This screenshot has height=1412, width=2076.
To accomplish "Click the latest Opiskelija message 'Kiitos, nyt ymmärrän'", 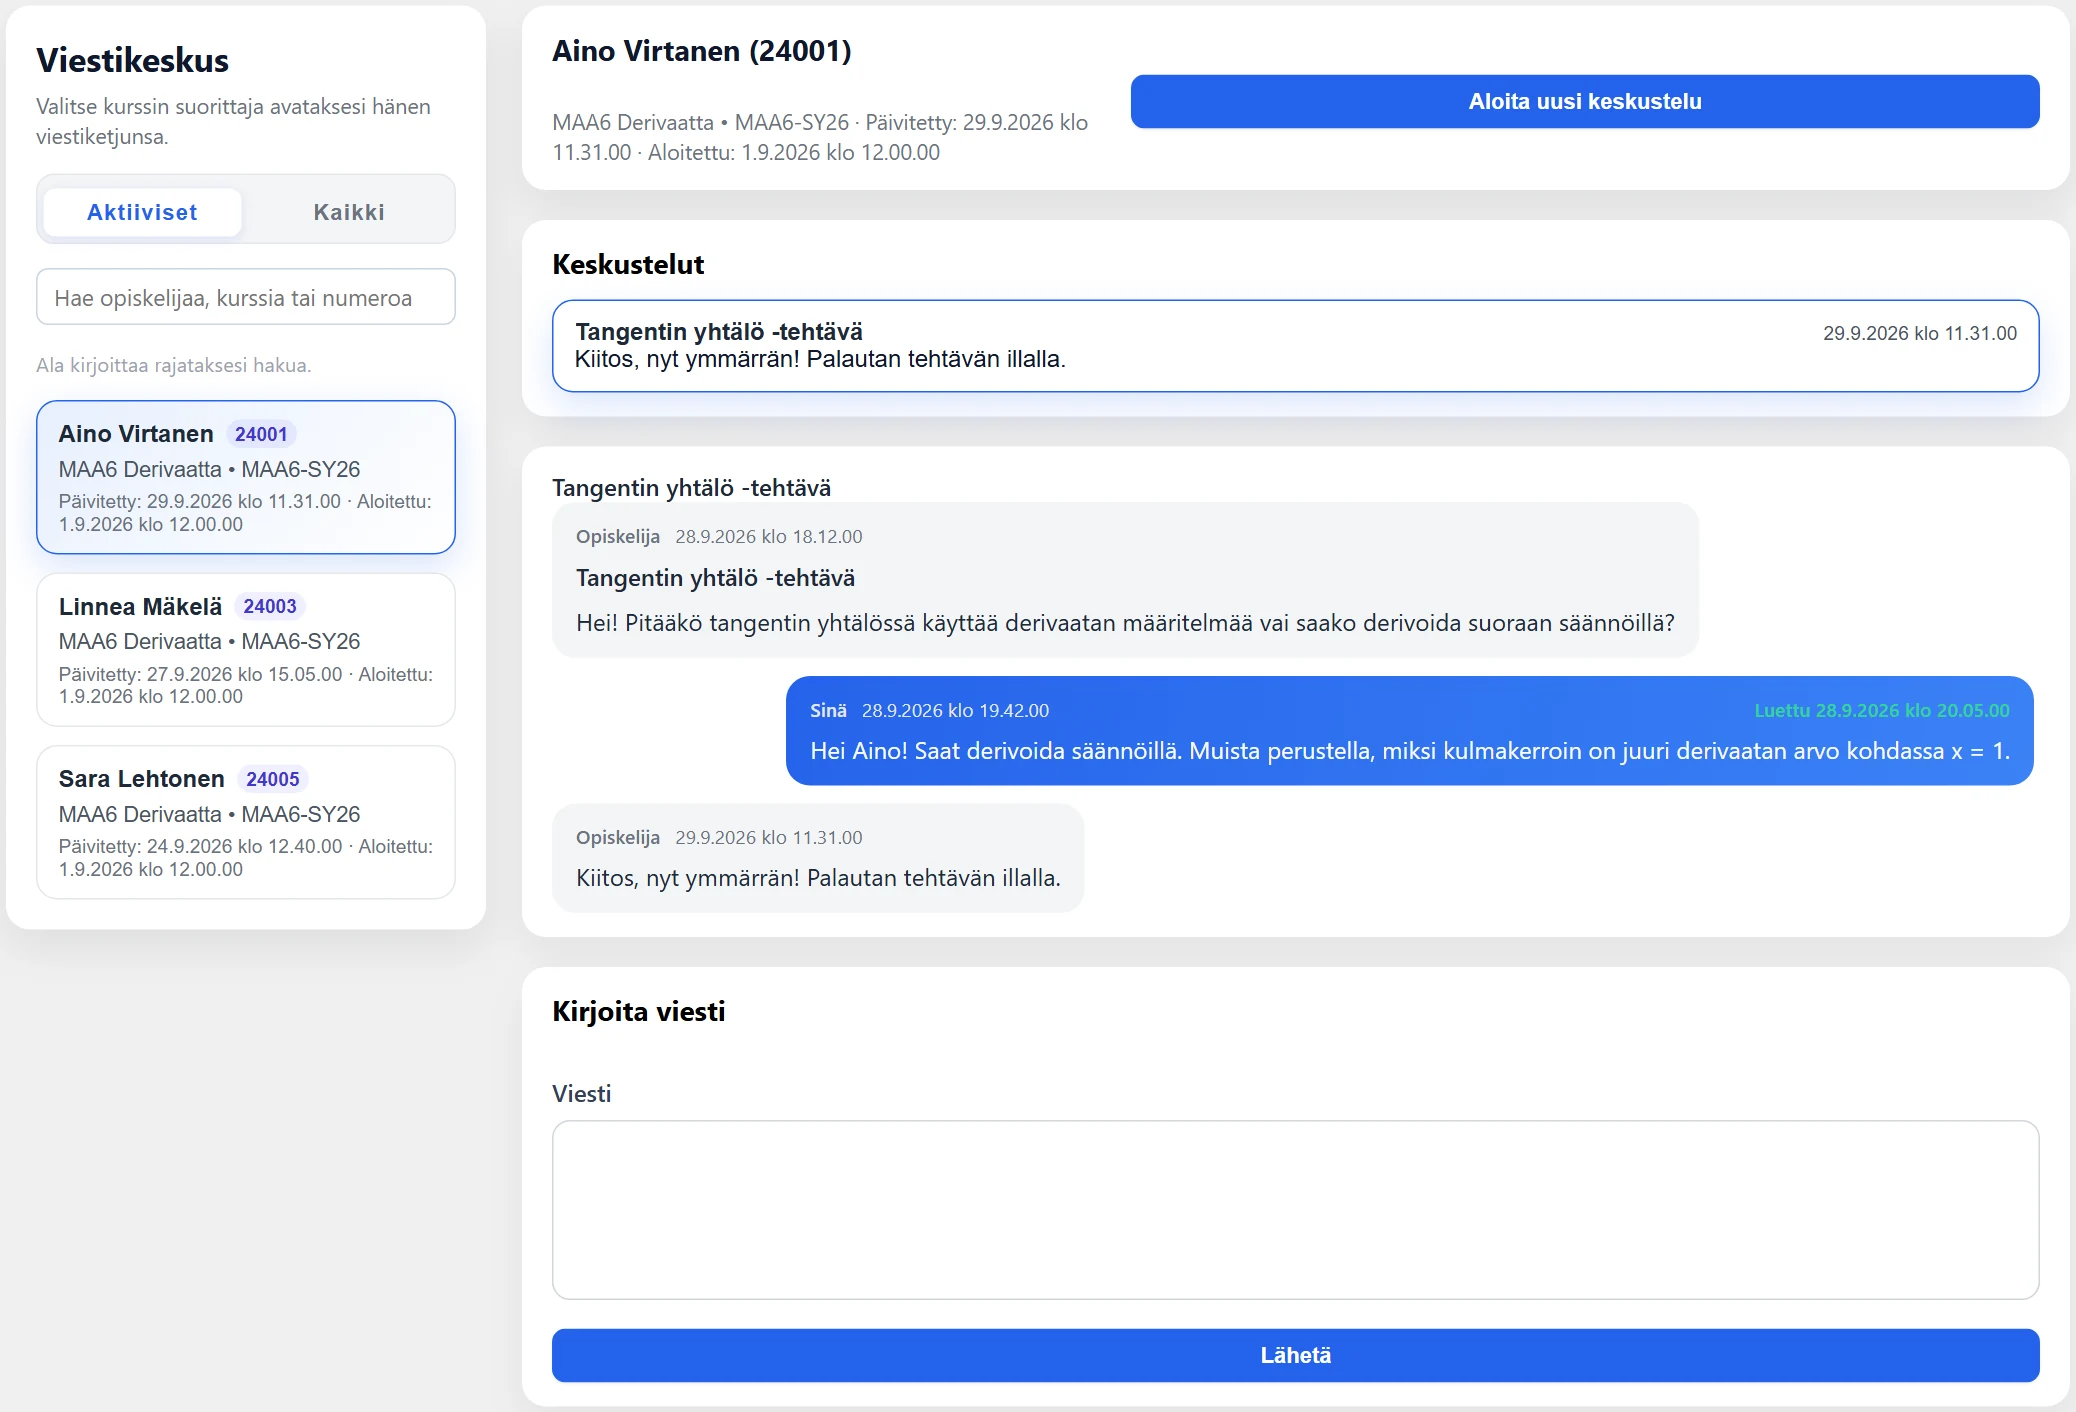I will [x=818, y=858].
